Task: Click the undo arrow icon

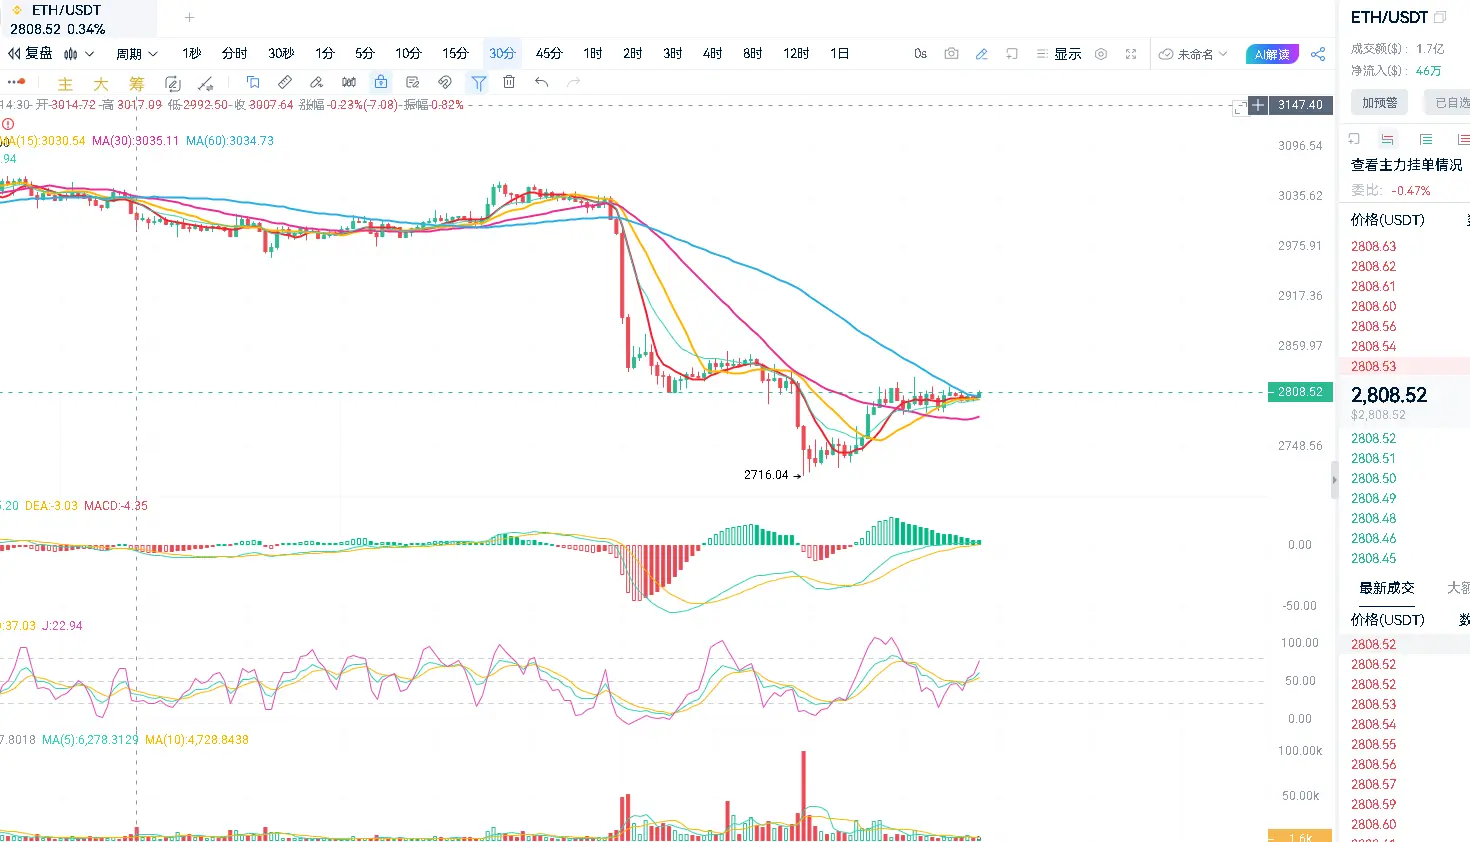Action: click(x=541, y=82)
